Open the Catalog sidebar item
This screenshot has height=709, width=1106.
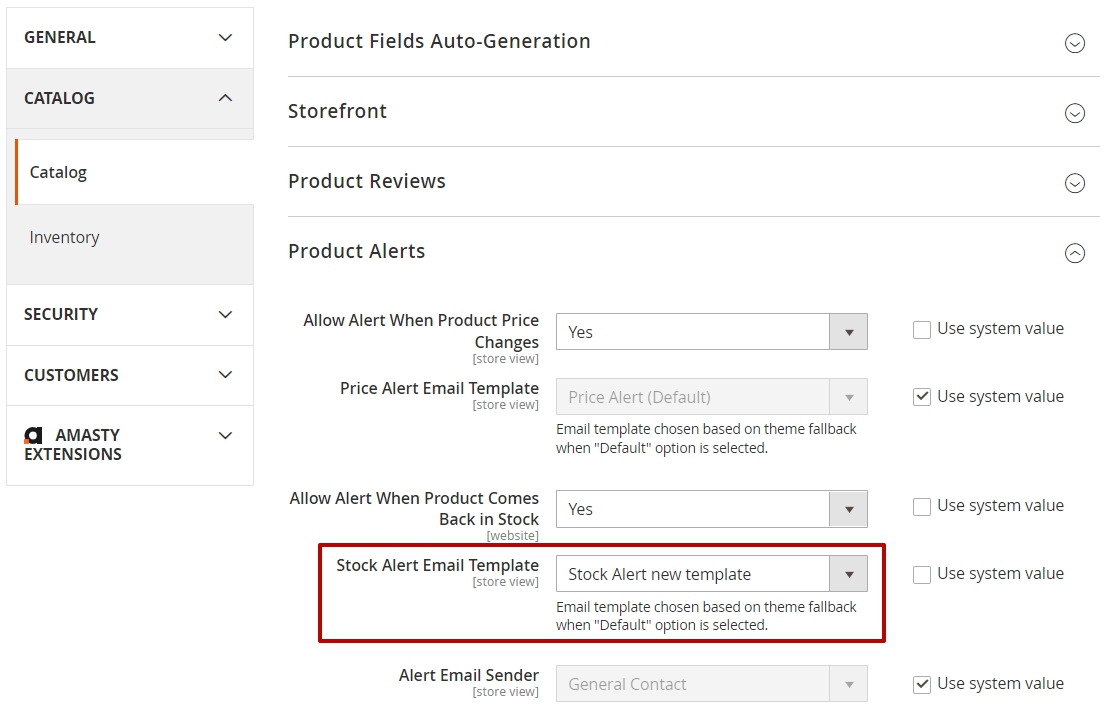[x=134, y=172]
